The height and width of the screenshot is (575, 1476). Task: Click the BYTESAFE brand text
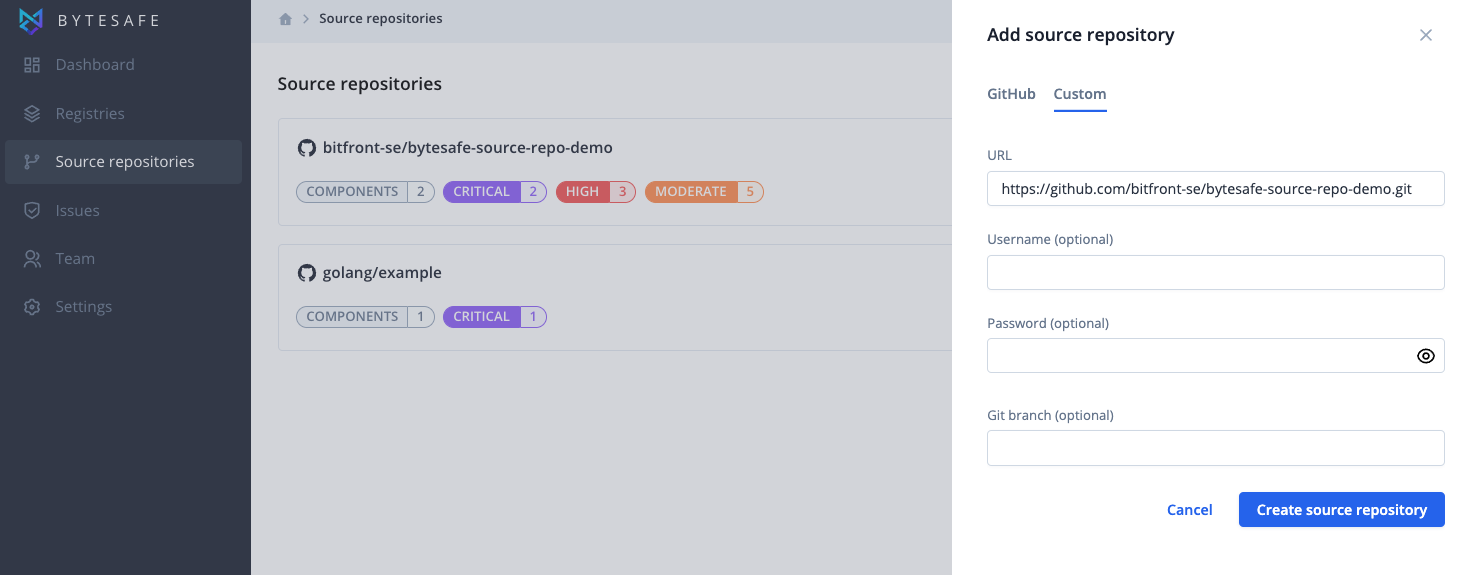109,21
